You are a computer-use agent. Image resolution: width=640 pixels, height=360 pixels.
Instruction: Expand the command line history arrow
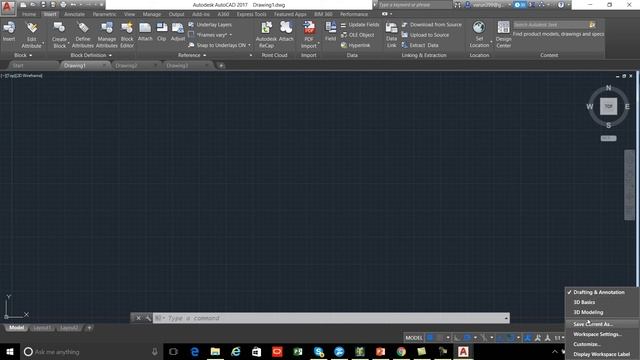[x=506, y=318]
